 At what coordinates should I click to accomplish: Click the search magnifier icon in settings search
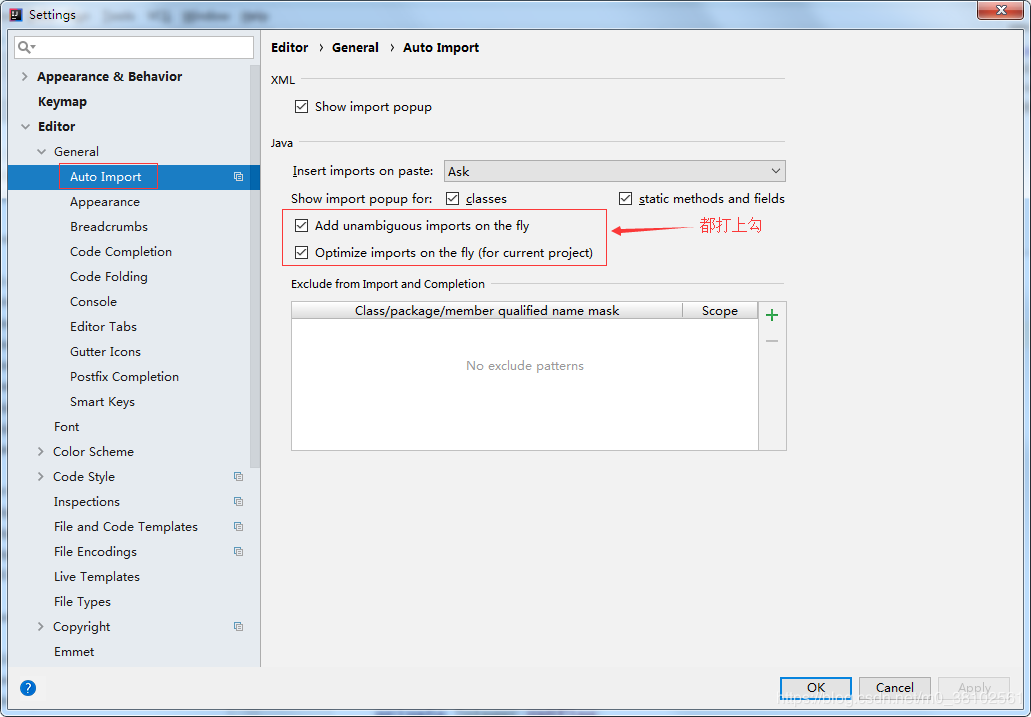click(26, 47)
